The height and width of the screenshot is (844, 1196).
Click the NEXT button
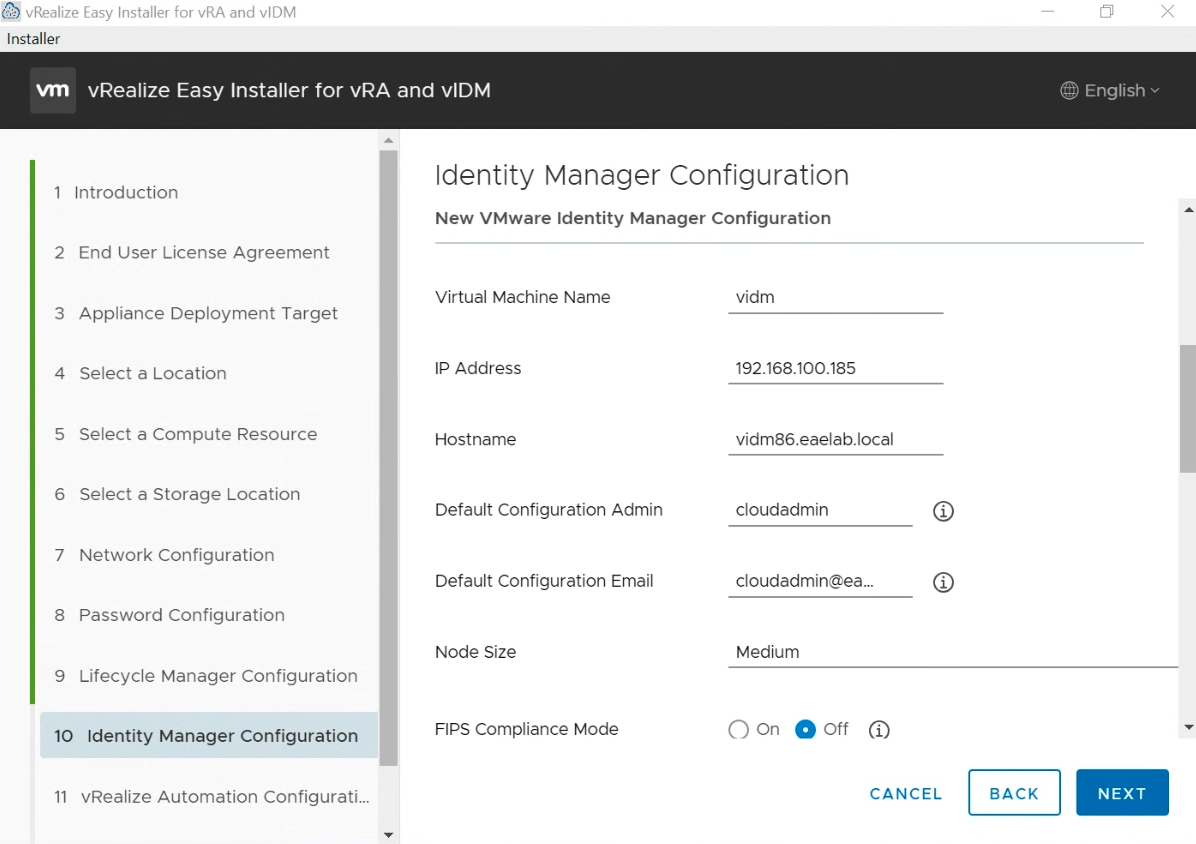point(1122,792)
